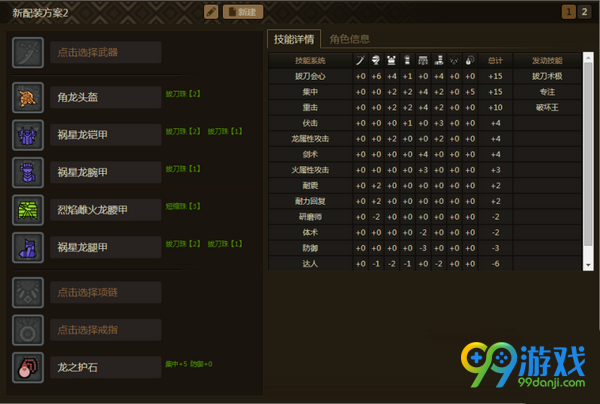
Task: Click the 技能系统 column header
Action: (310, 60)
